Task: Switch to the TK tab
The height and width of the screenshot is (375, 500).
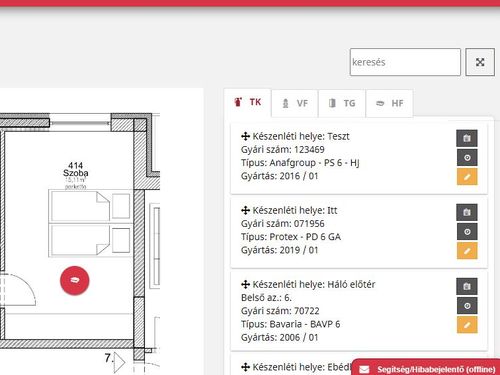Action: click(248, 102)
